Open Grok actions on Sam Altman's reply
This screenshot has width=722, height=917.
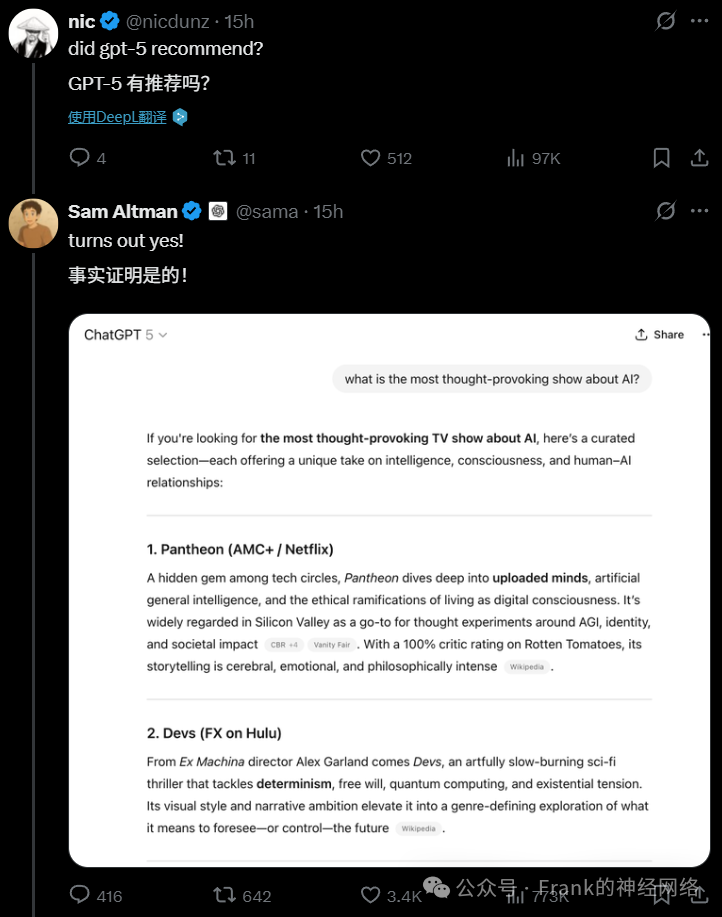666,211
